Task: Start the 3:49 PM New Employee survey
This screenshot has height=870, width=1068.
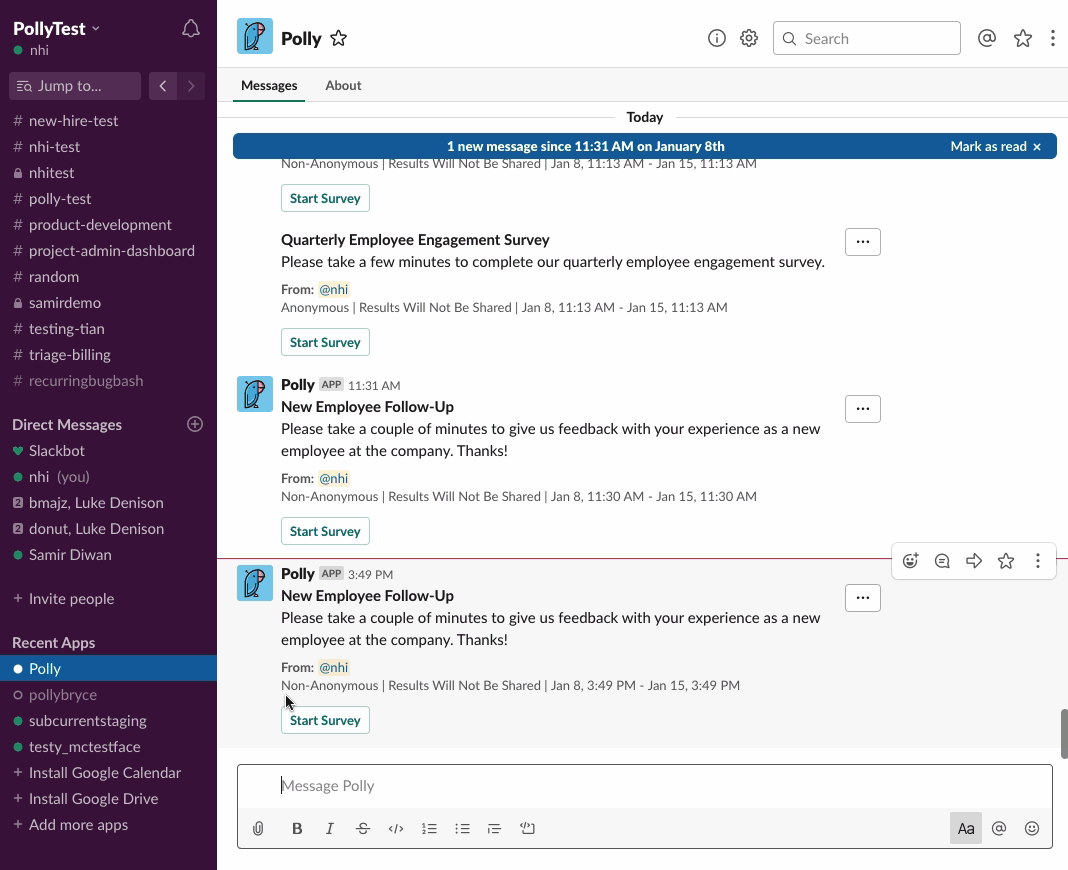Action: 326,720
